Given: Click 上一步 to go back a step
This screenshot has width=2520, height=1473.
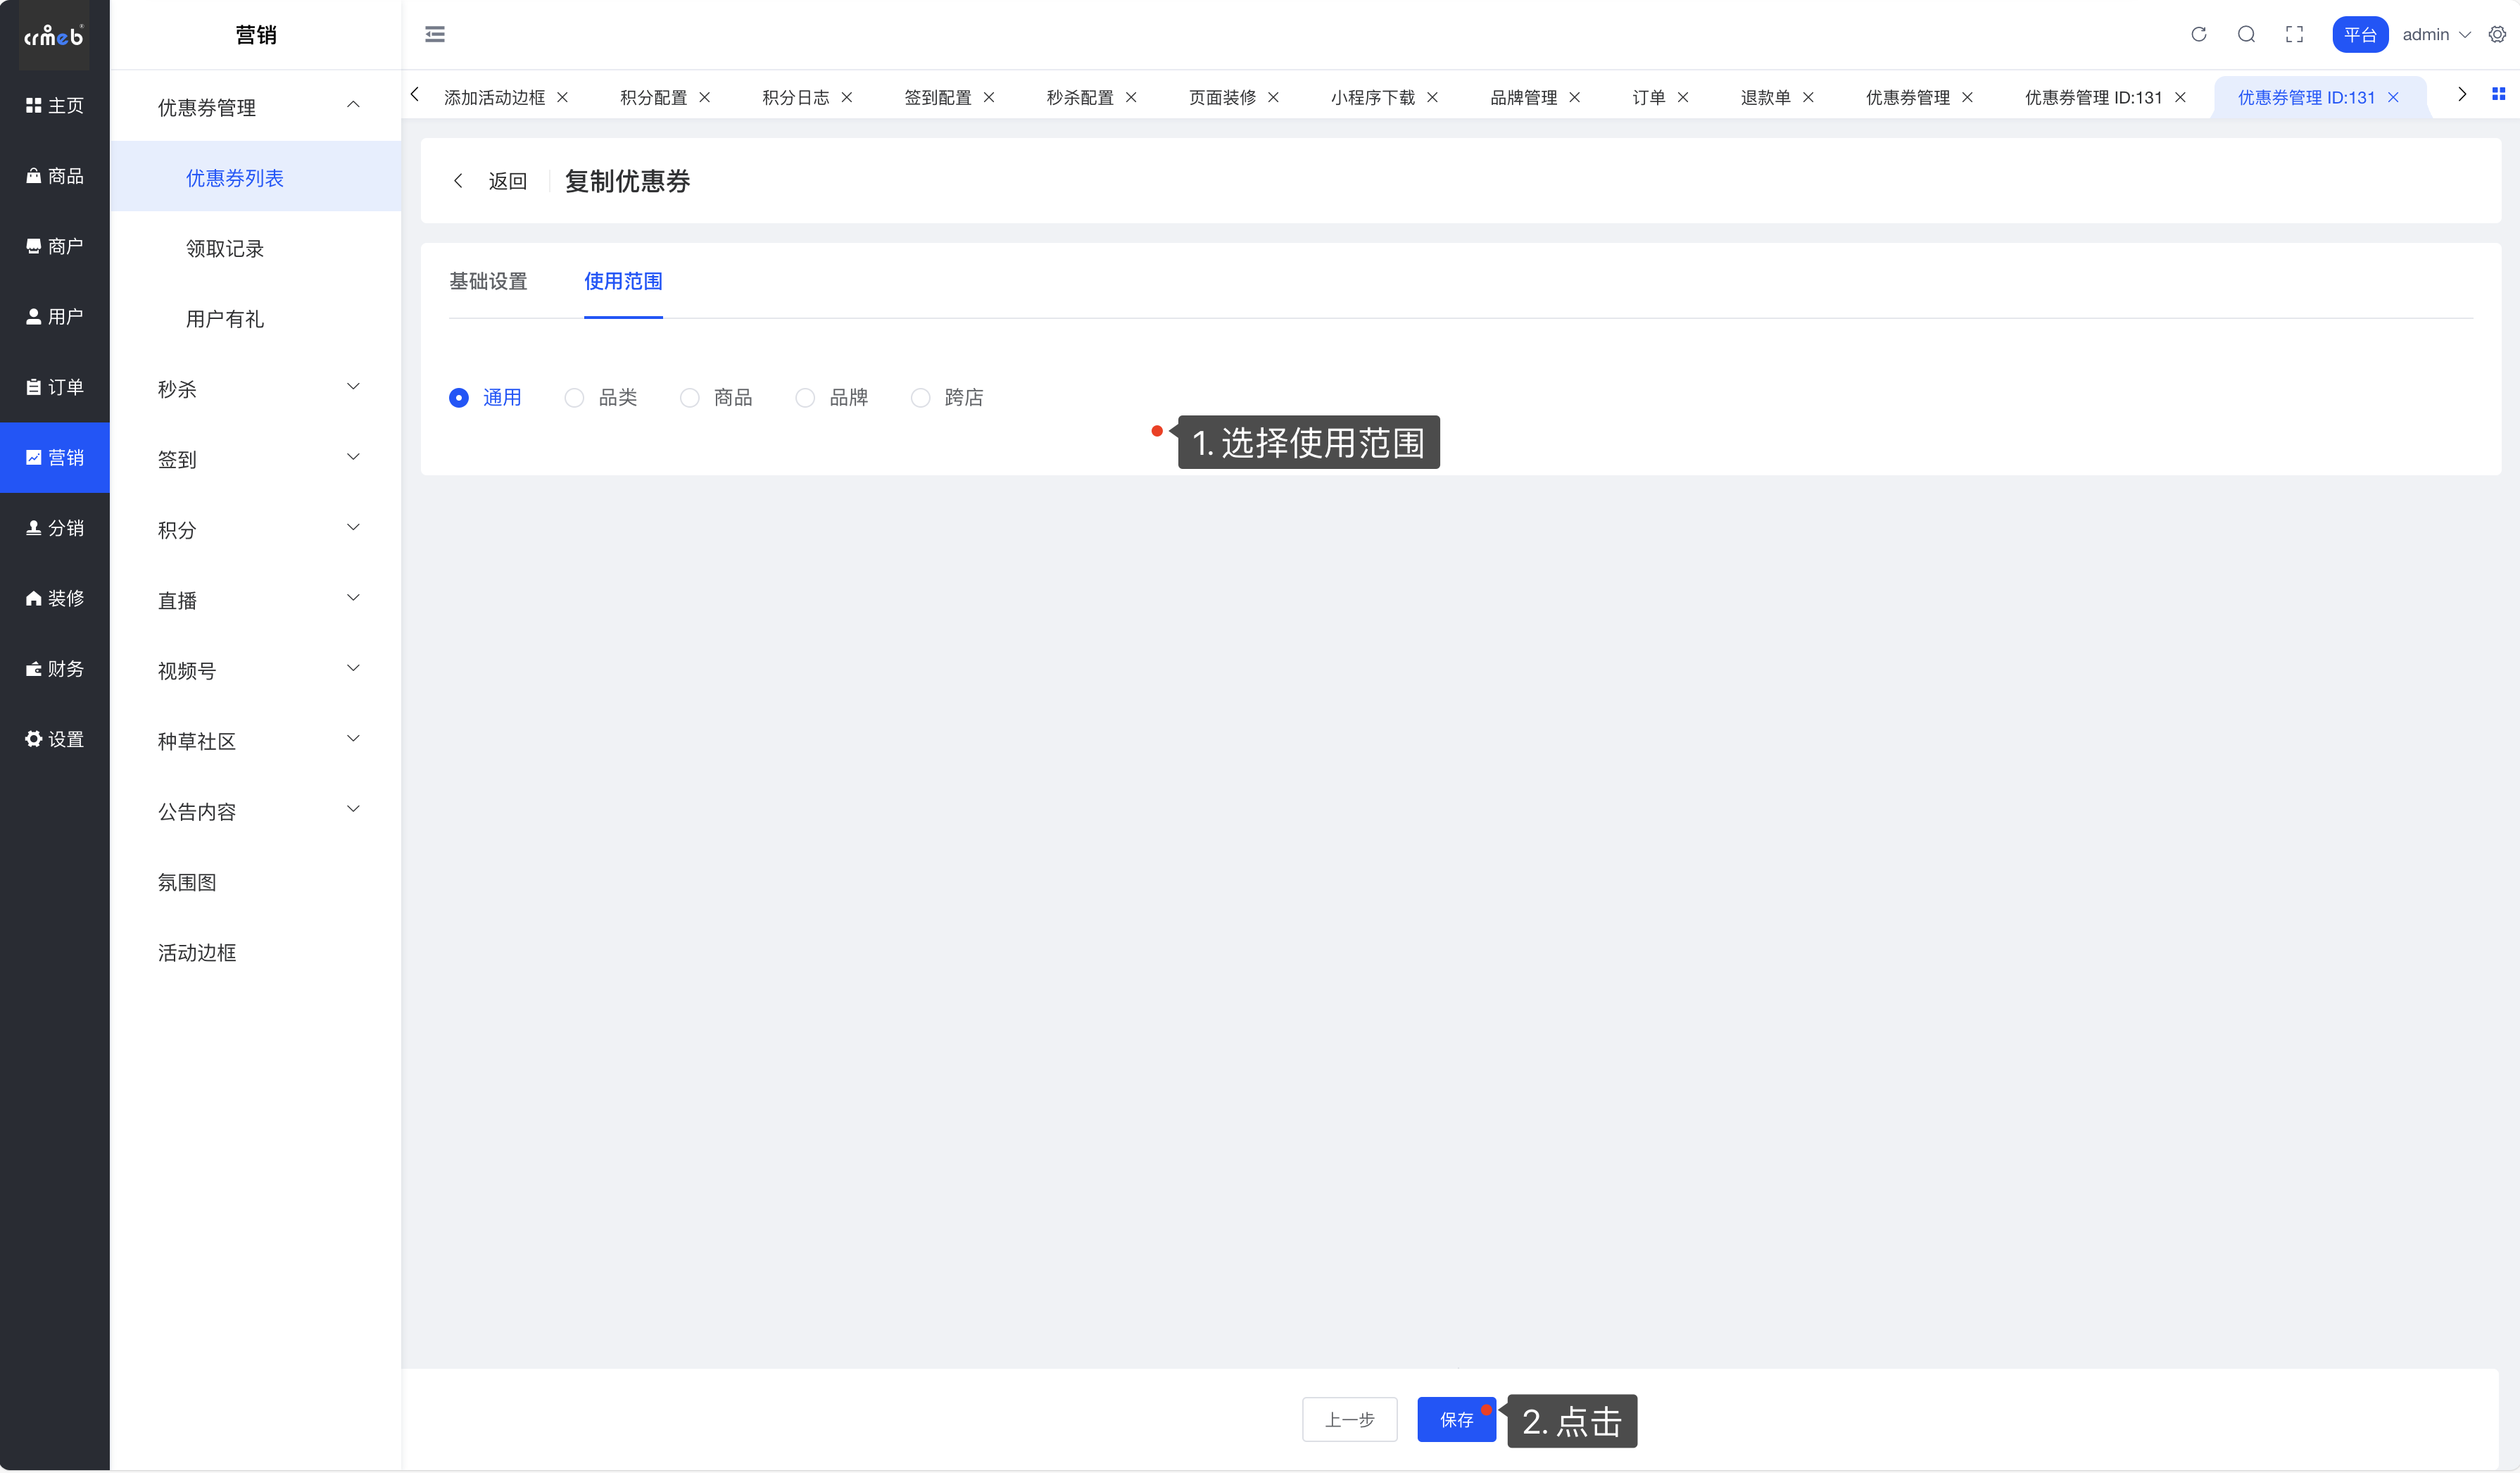Looking at the screenshot, I should pos(1349,1419).
